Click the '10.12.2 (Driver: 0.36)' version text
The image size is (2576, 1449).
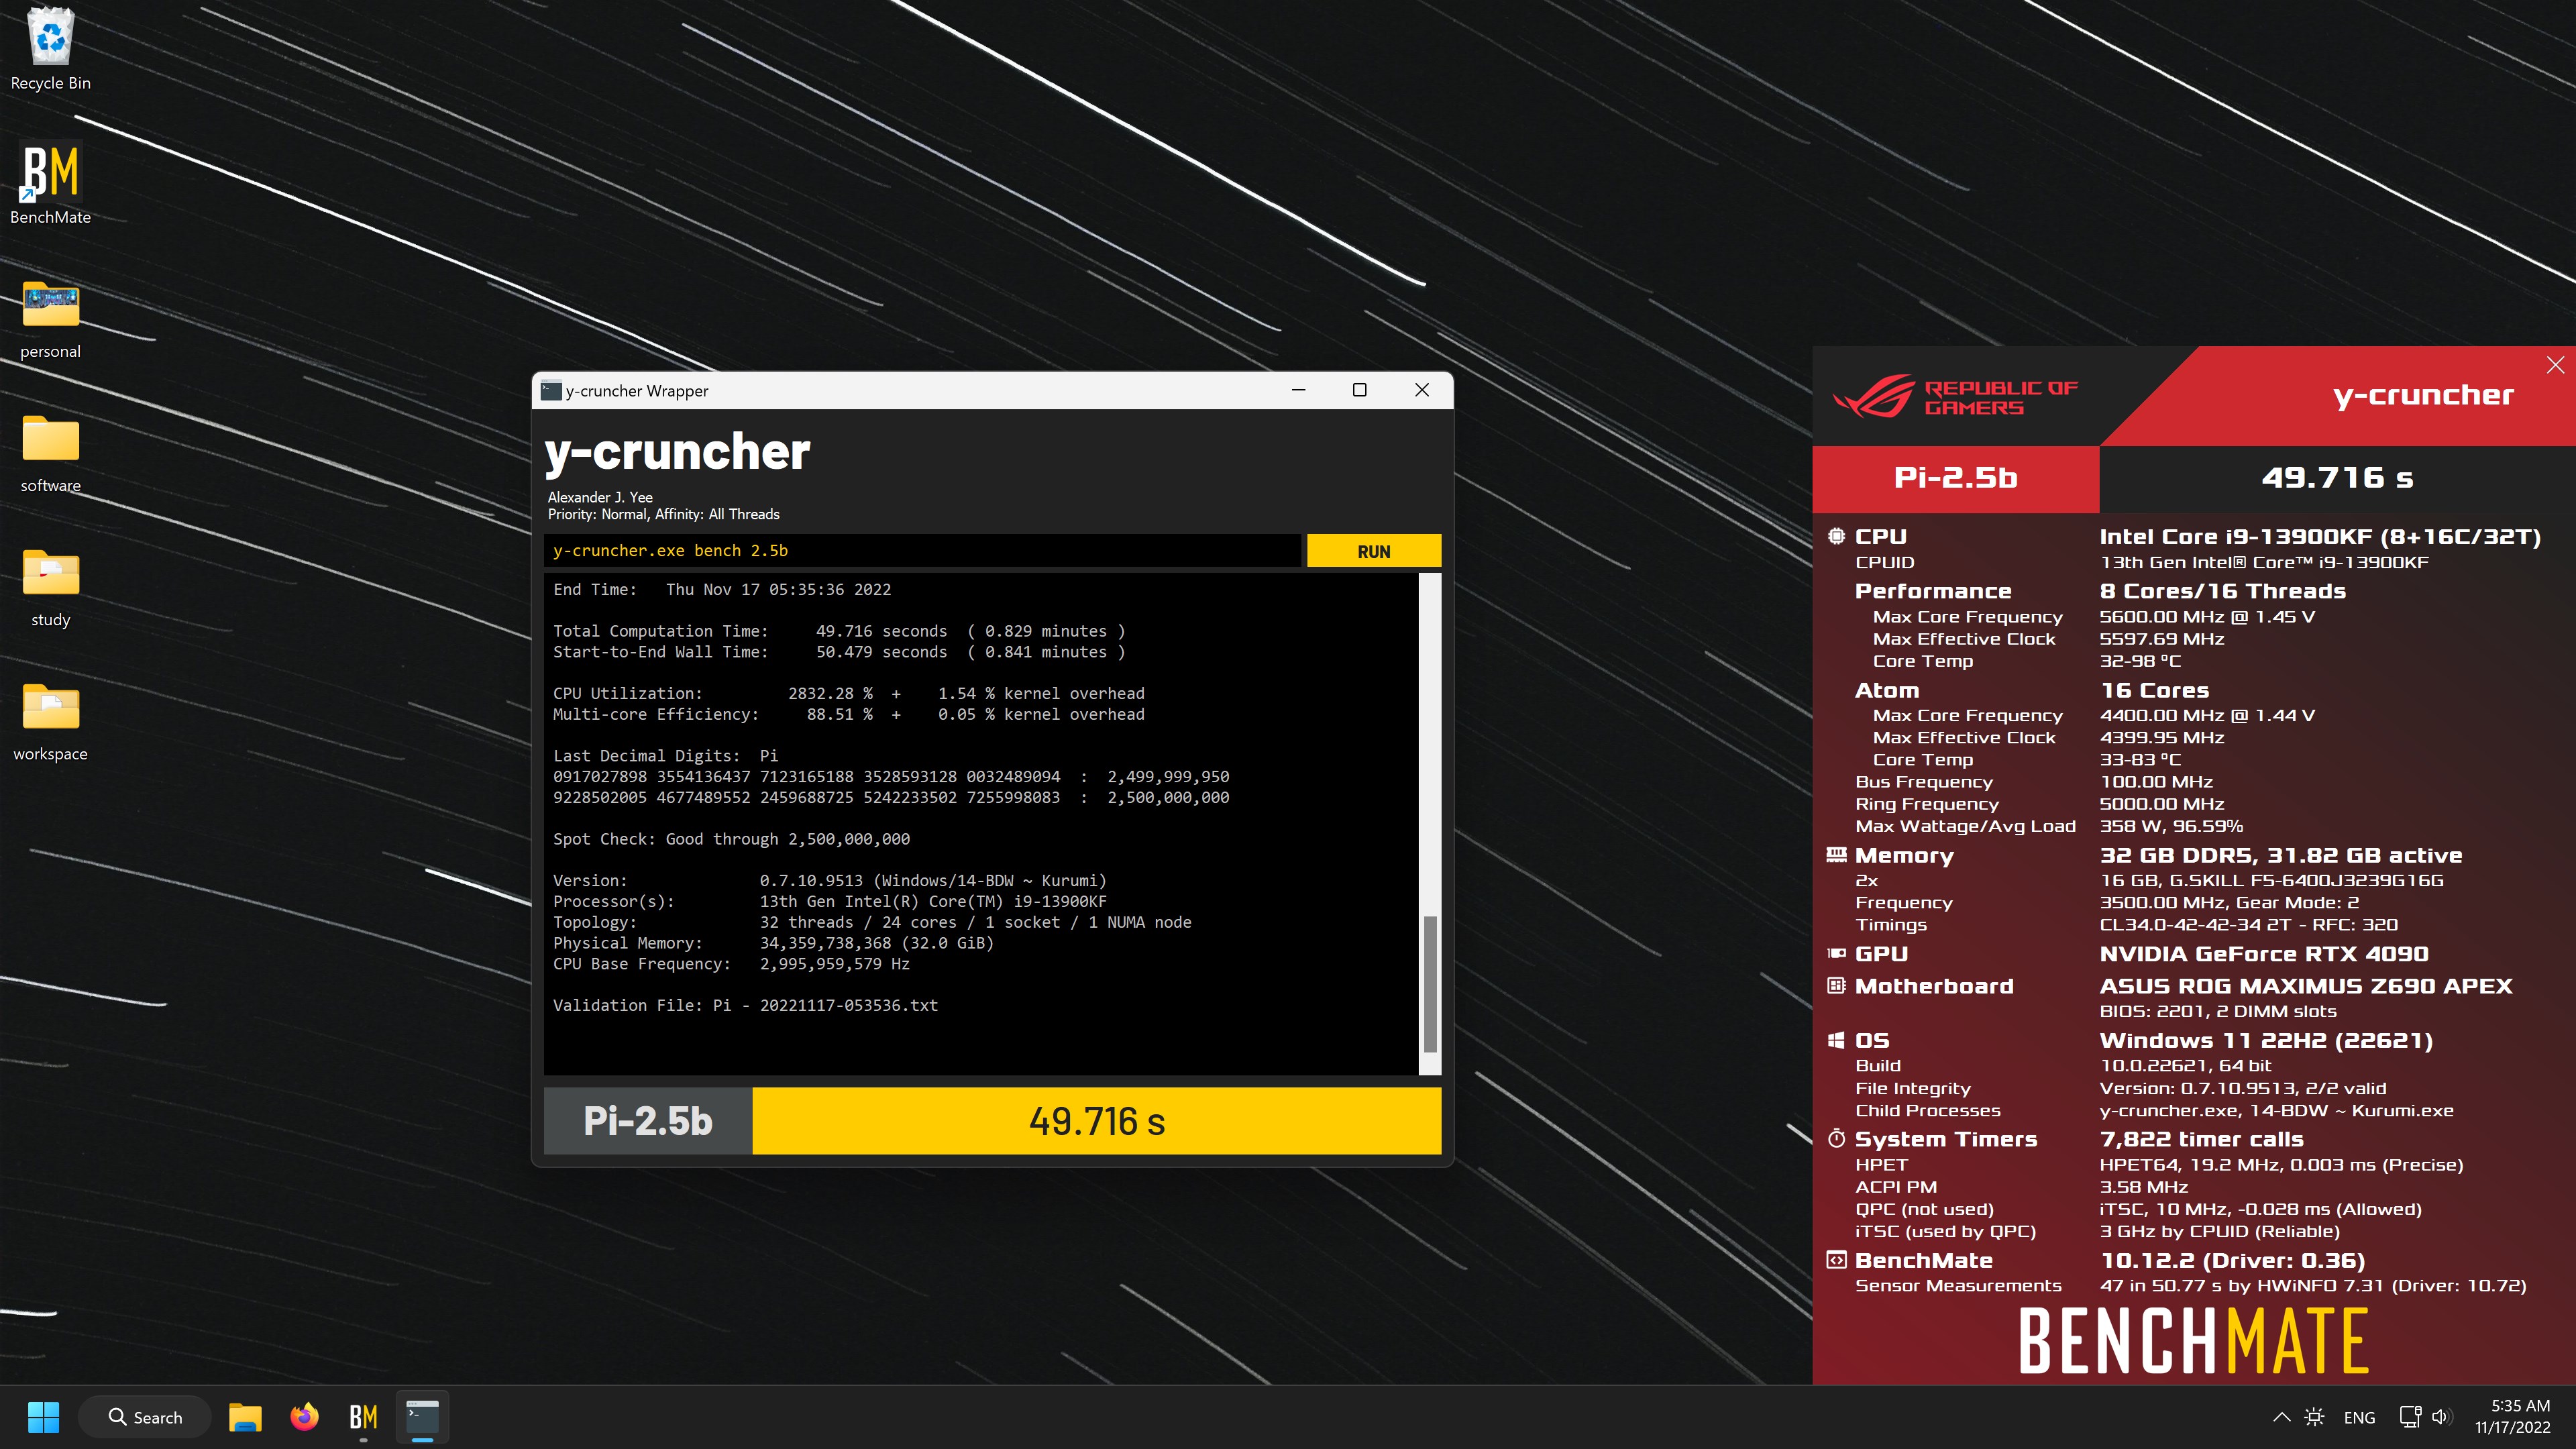coord(2233,1261)
